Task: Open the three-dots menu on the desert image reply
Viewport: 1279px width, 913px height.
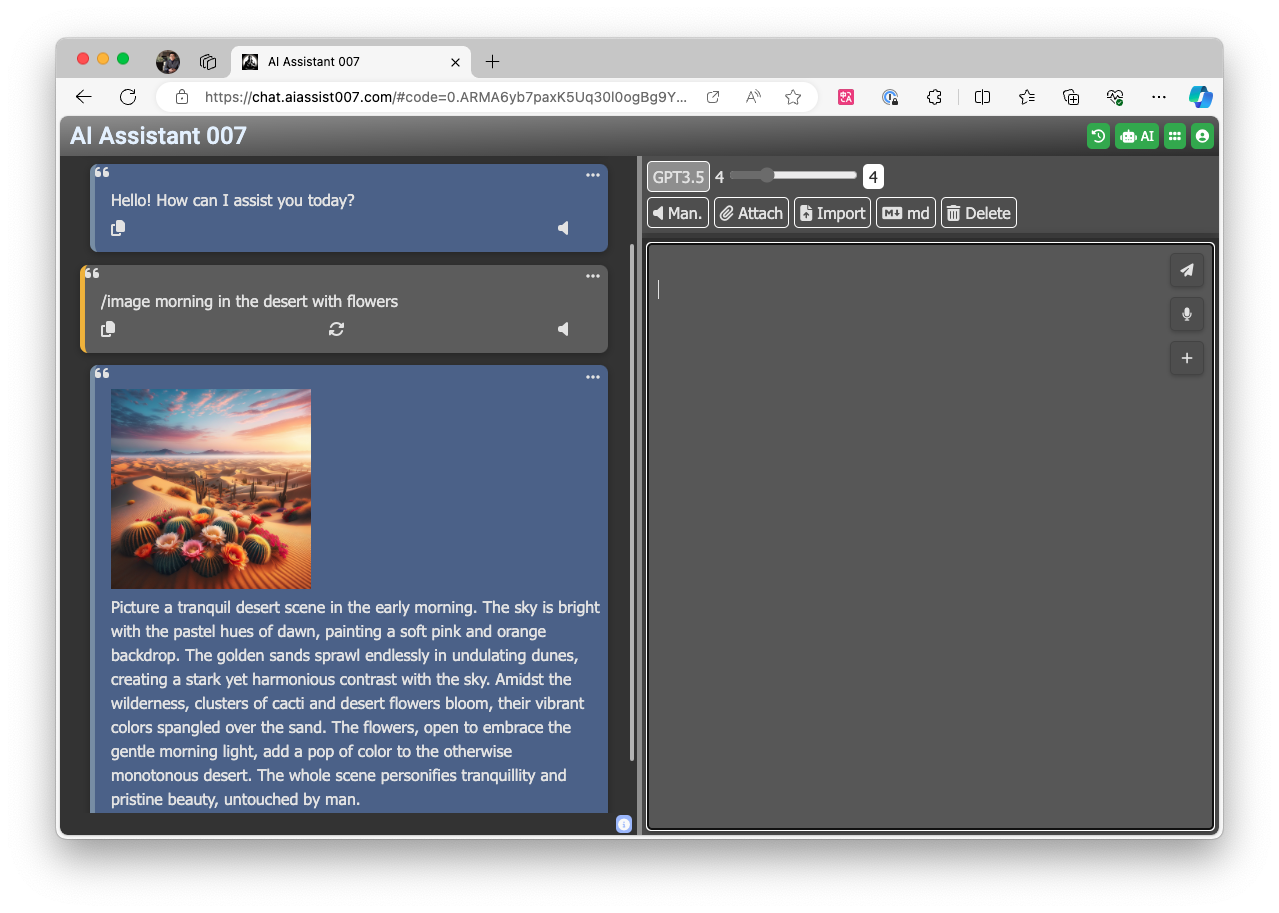Action: (593, 377)
